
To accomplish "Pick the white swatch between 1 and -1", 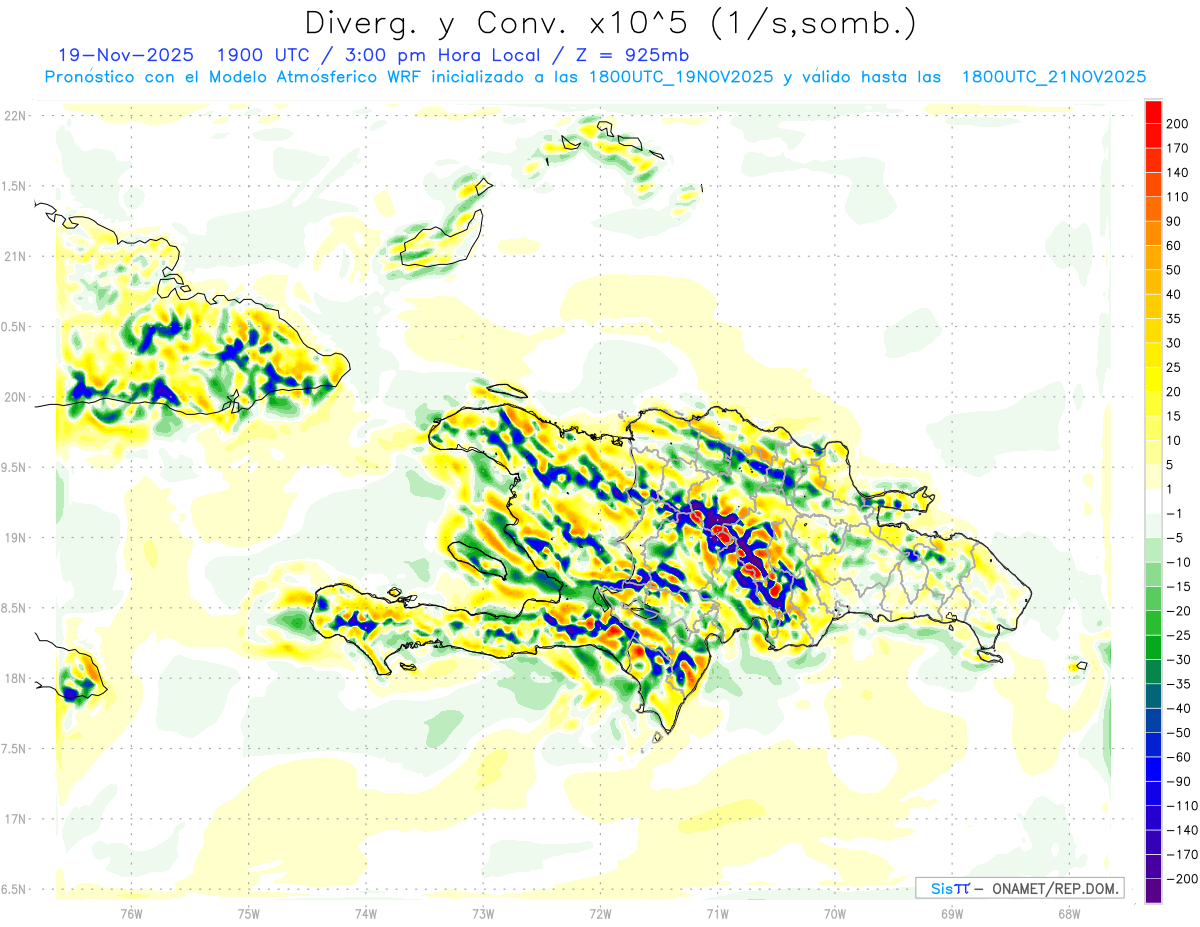I will (1153, 502).
